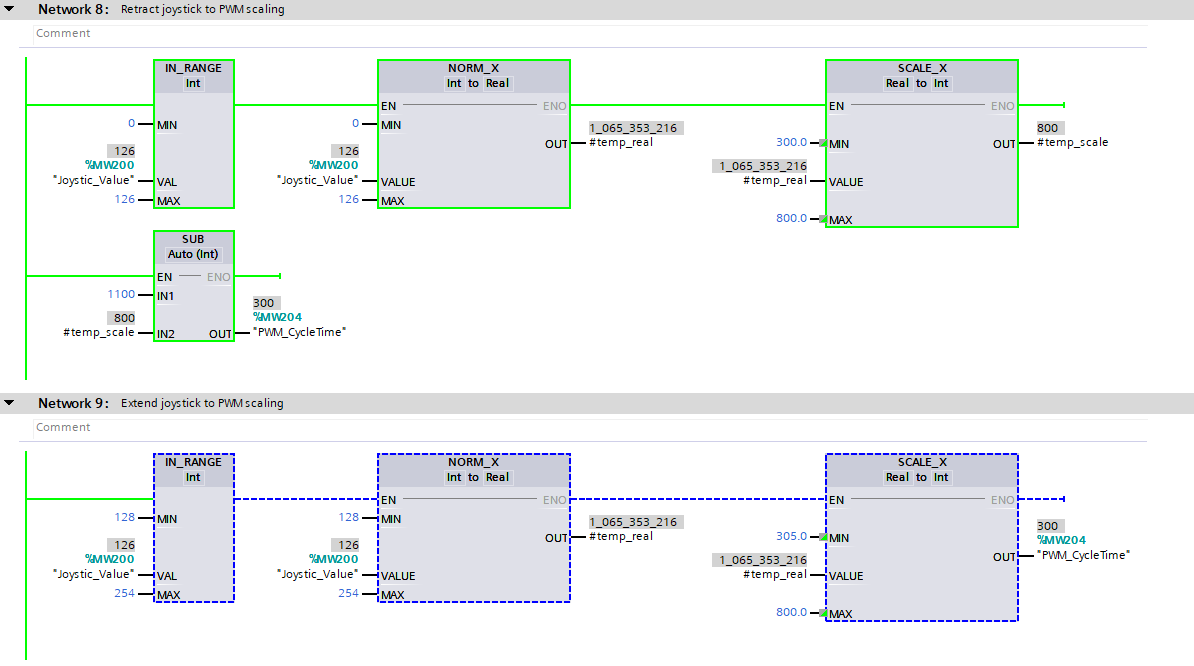1194x666 pixels.
Task: Open Real output type on Network 8 NORM_X
Action: [497, 83]
